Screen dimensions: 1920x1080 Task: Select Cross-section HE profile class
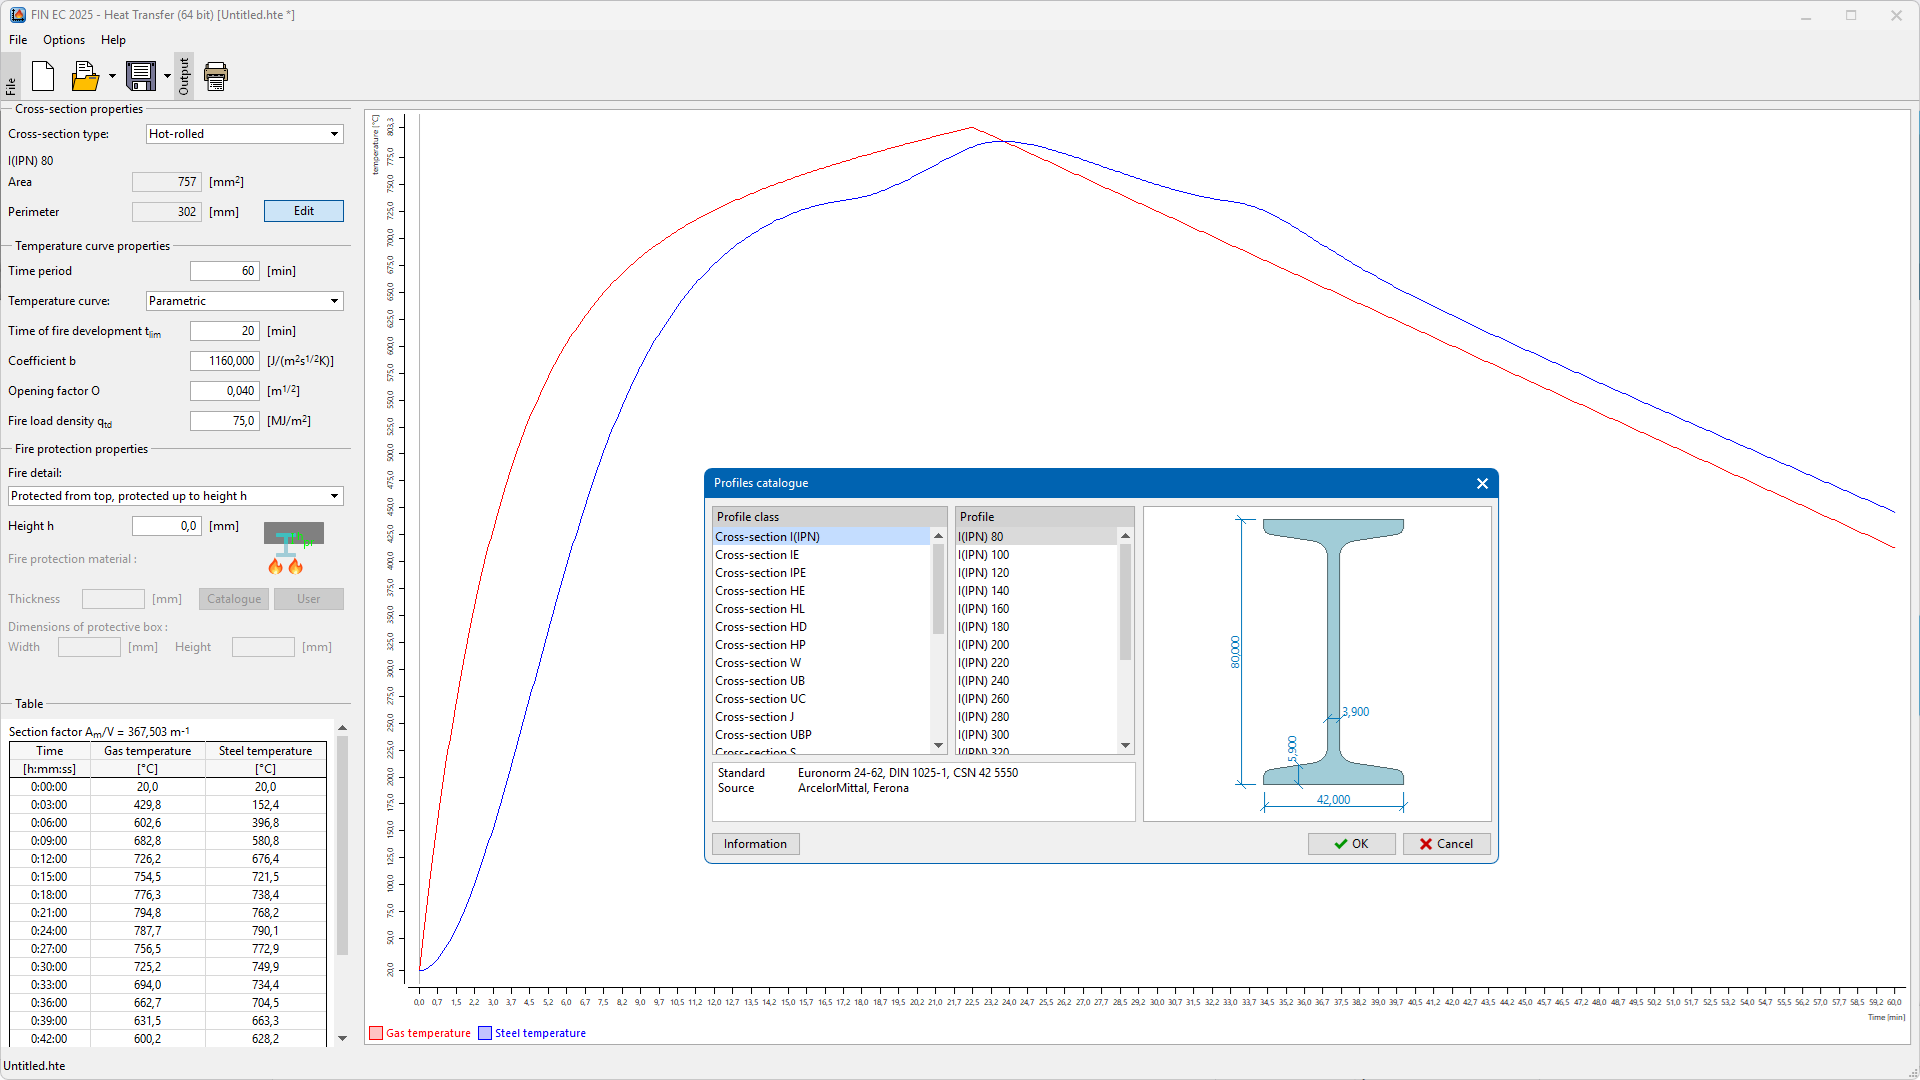(760, 591)
